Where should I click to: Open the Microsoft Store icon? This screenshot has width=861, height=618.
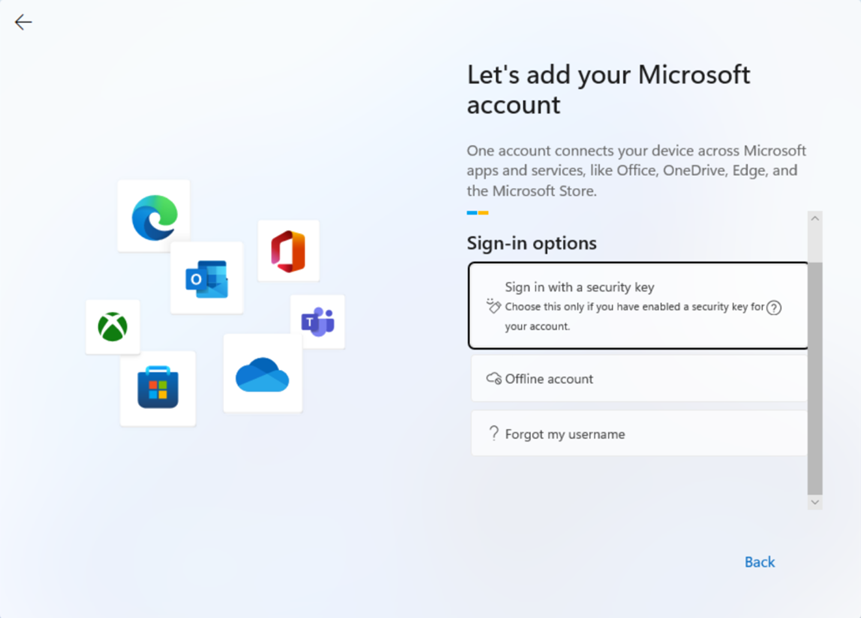click(157, 388)
